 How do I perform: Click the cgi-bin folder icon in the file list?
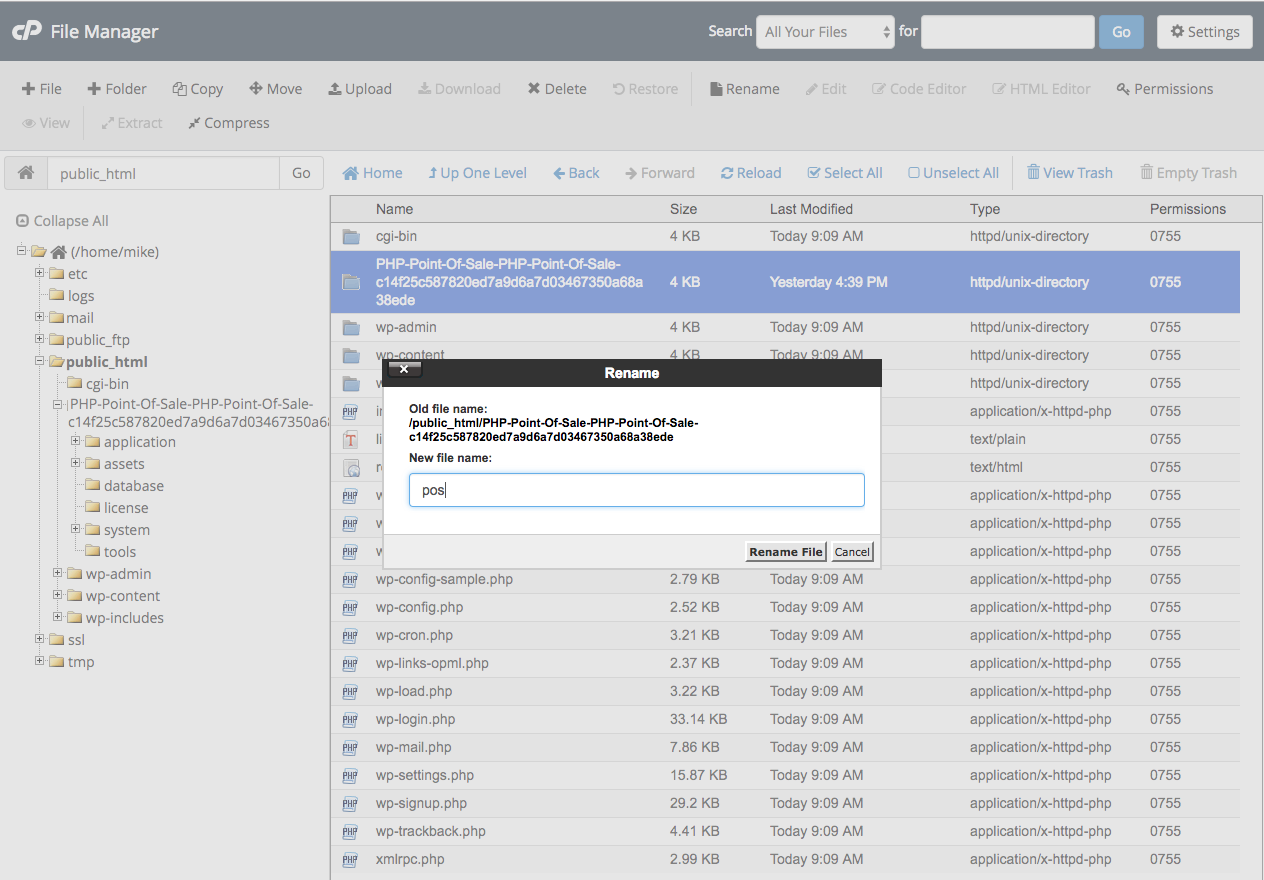pyautogui.click(x=351, y=237)
